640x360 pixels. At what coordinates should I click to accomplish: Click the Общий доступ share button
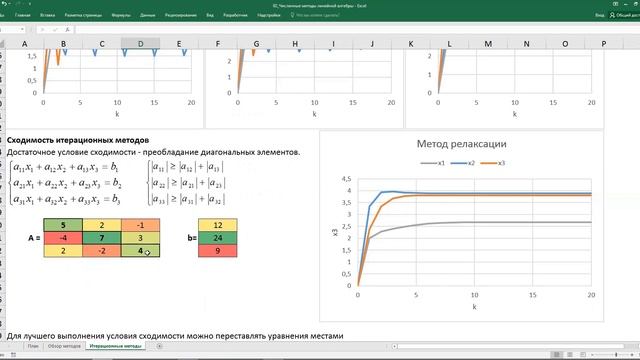coord(625,15)
